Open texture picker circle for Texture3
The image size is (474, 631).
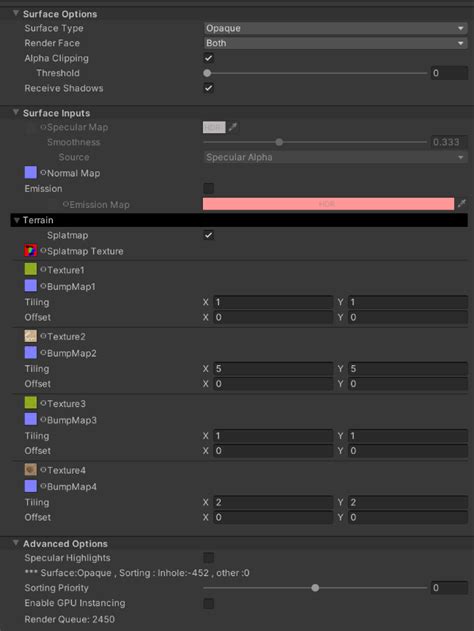43,403
